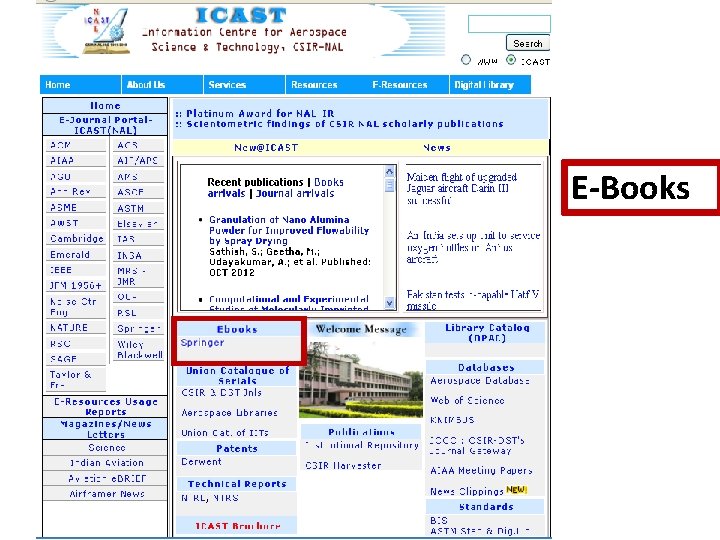The width and height of the screenshot is (720, 540).
Task: Open the ICAST Brochure link
Action: pos(237,526)
